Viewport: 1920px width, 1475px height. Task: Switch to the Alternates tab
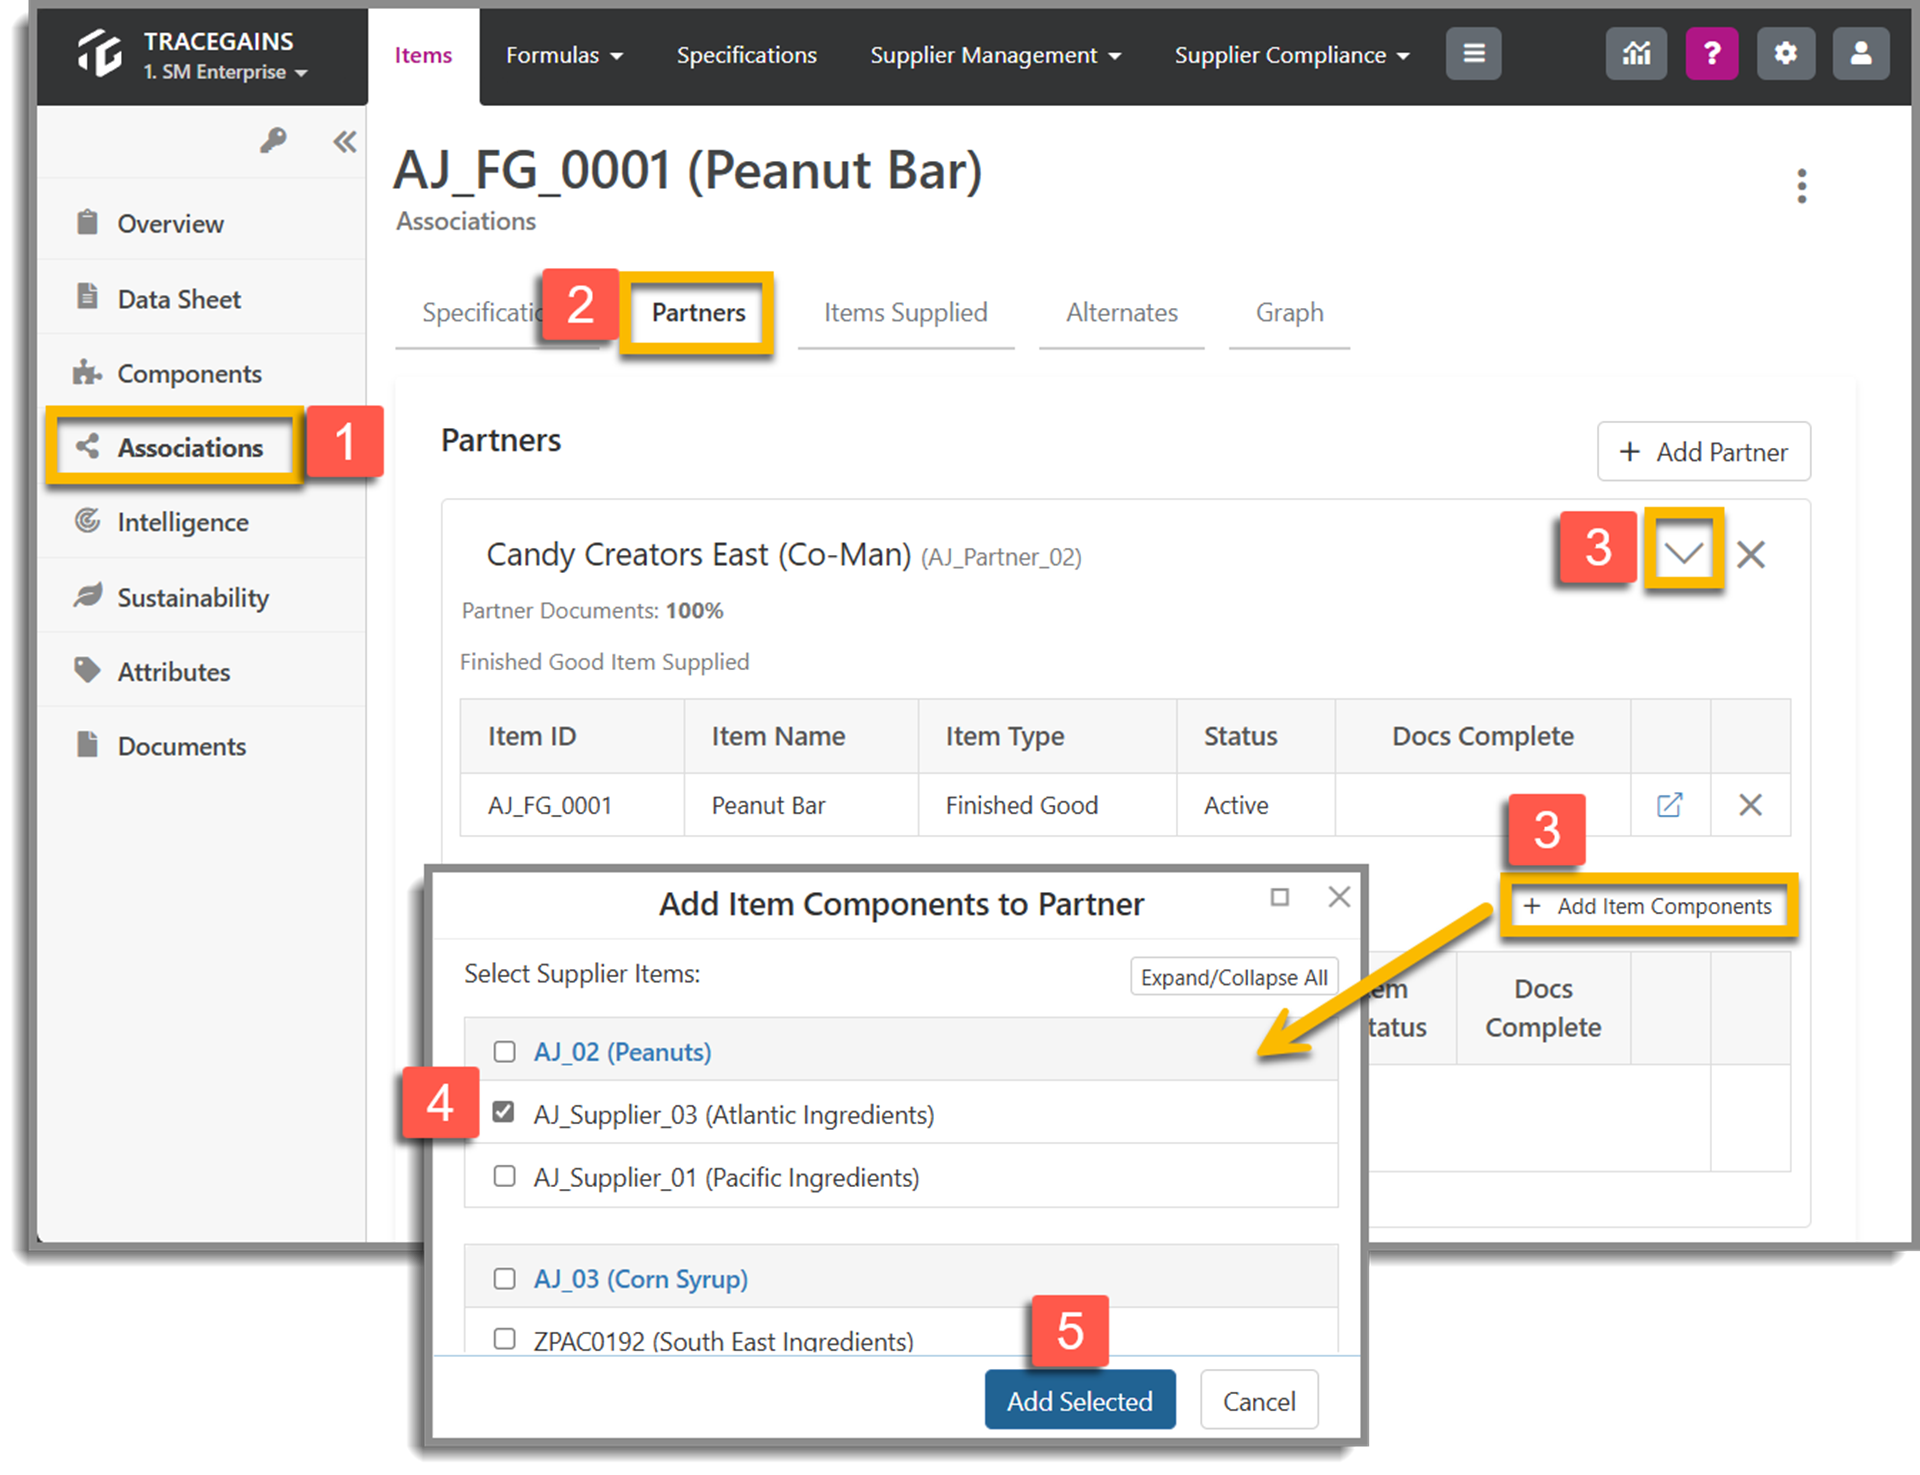pyautogui.click(x=1121, y=313)
